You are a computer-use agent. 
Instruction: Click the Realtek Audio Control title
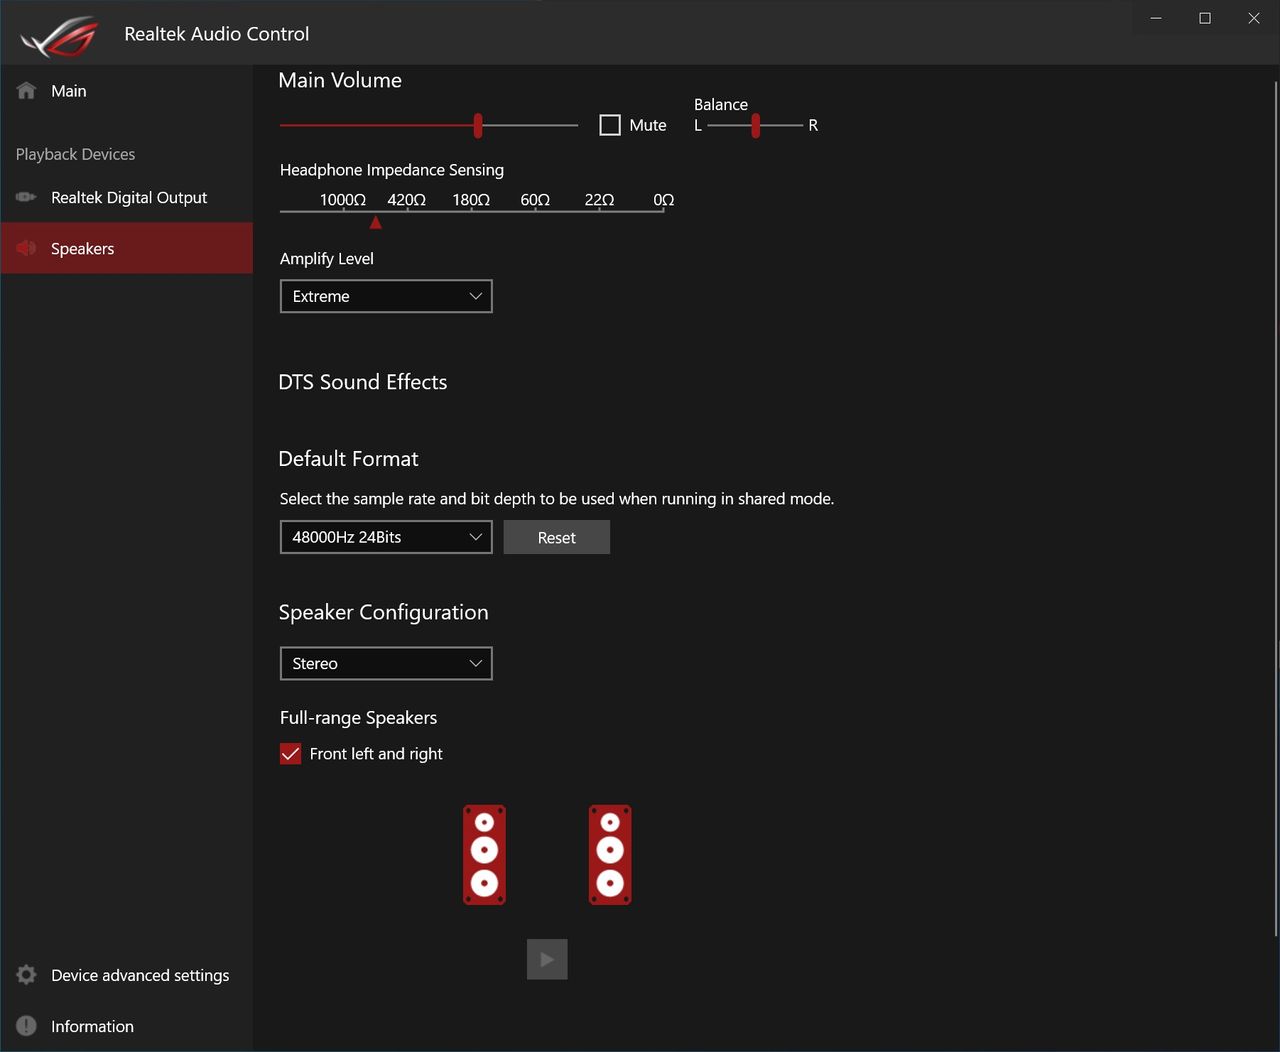point(217,34)
